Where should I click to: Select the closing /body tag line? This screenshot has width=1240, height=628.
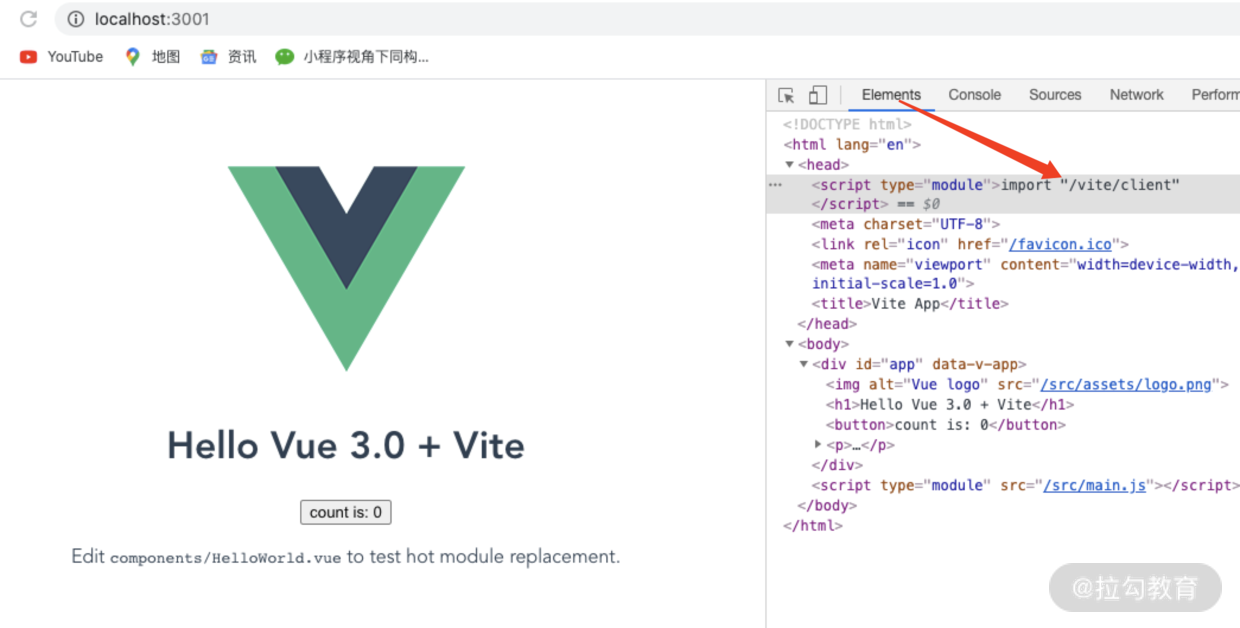827,505
